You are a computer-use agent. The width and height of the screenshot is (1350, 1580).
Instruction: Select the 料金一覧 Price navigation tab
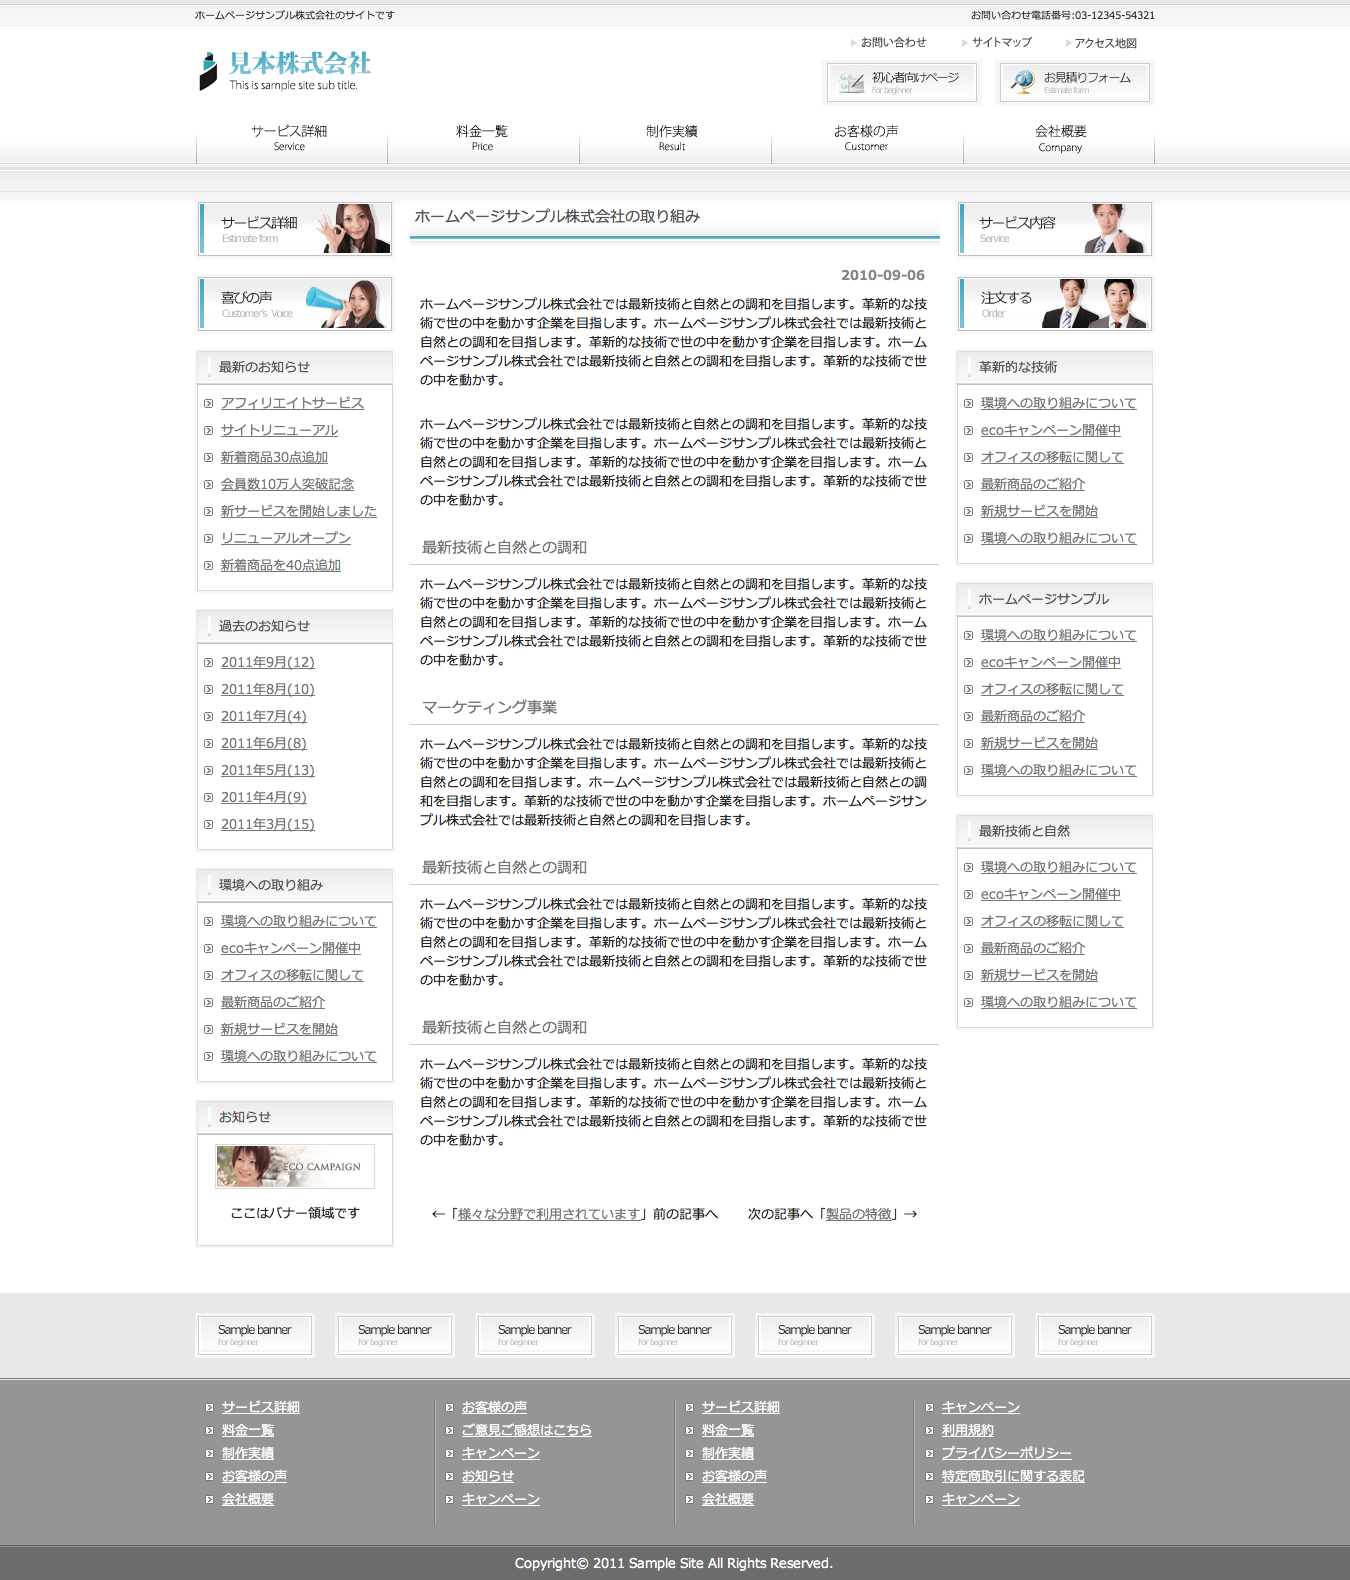482,138
